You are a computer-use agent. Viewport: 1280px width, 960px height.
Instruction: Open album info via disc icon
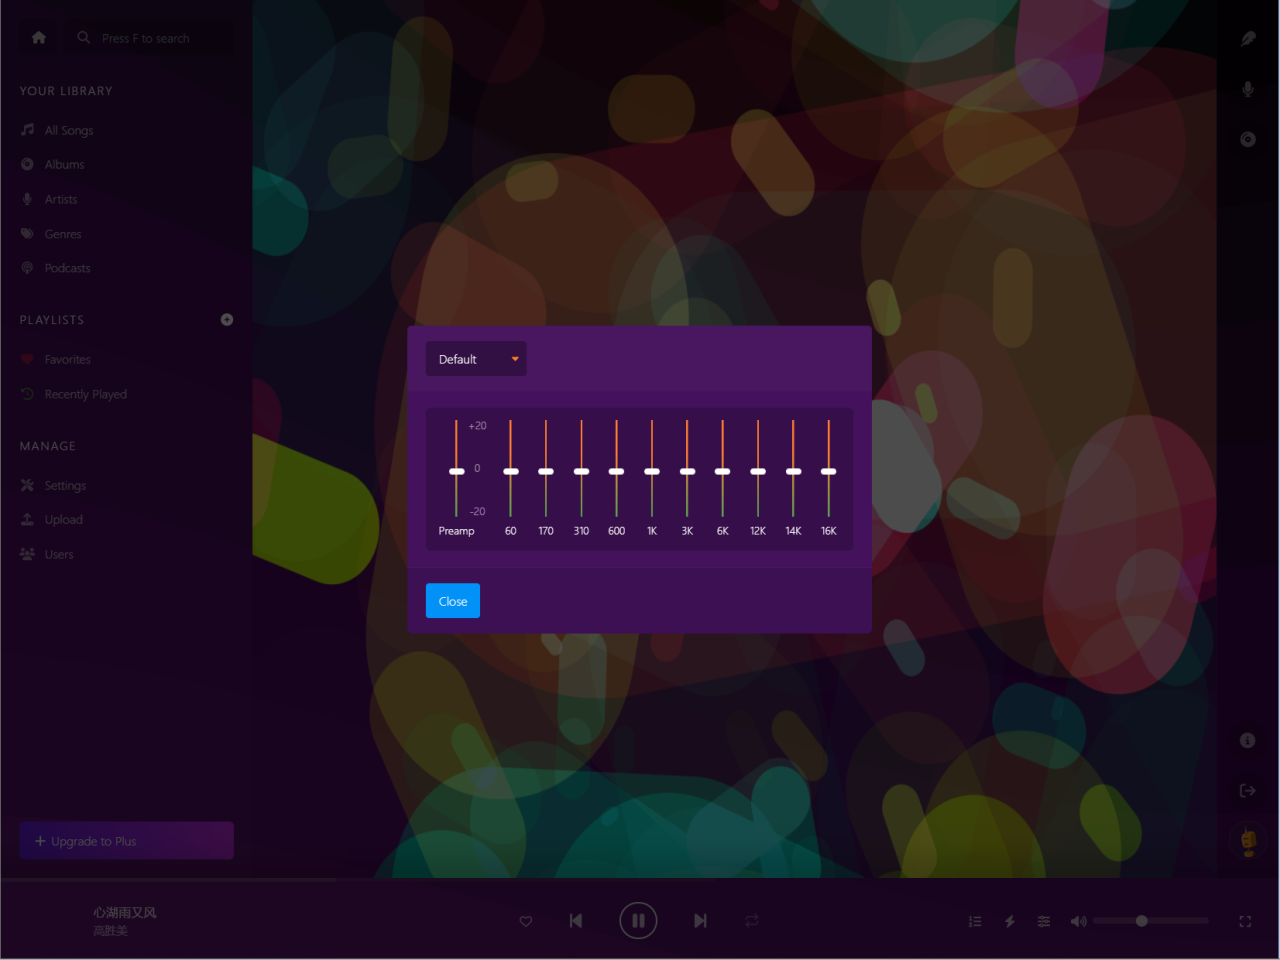[1248, 139]
